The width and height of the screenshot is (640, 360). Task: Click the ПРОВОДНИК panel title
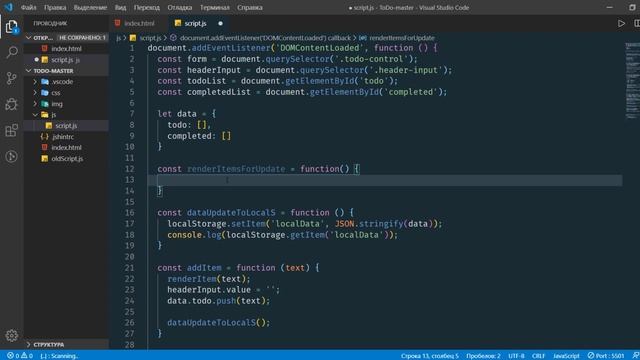click(x=50, y=24)
